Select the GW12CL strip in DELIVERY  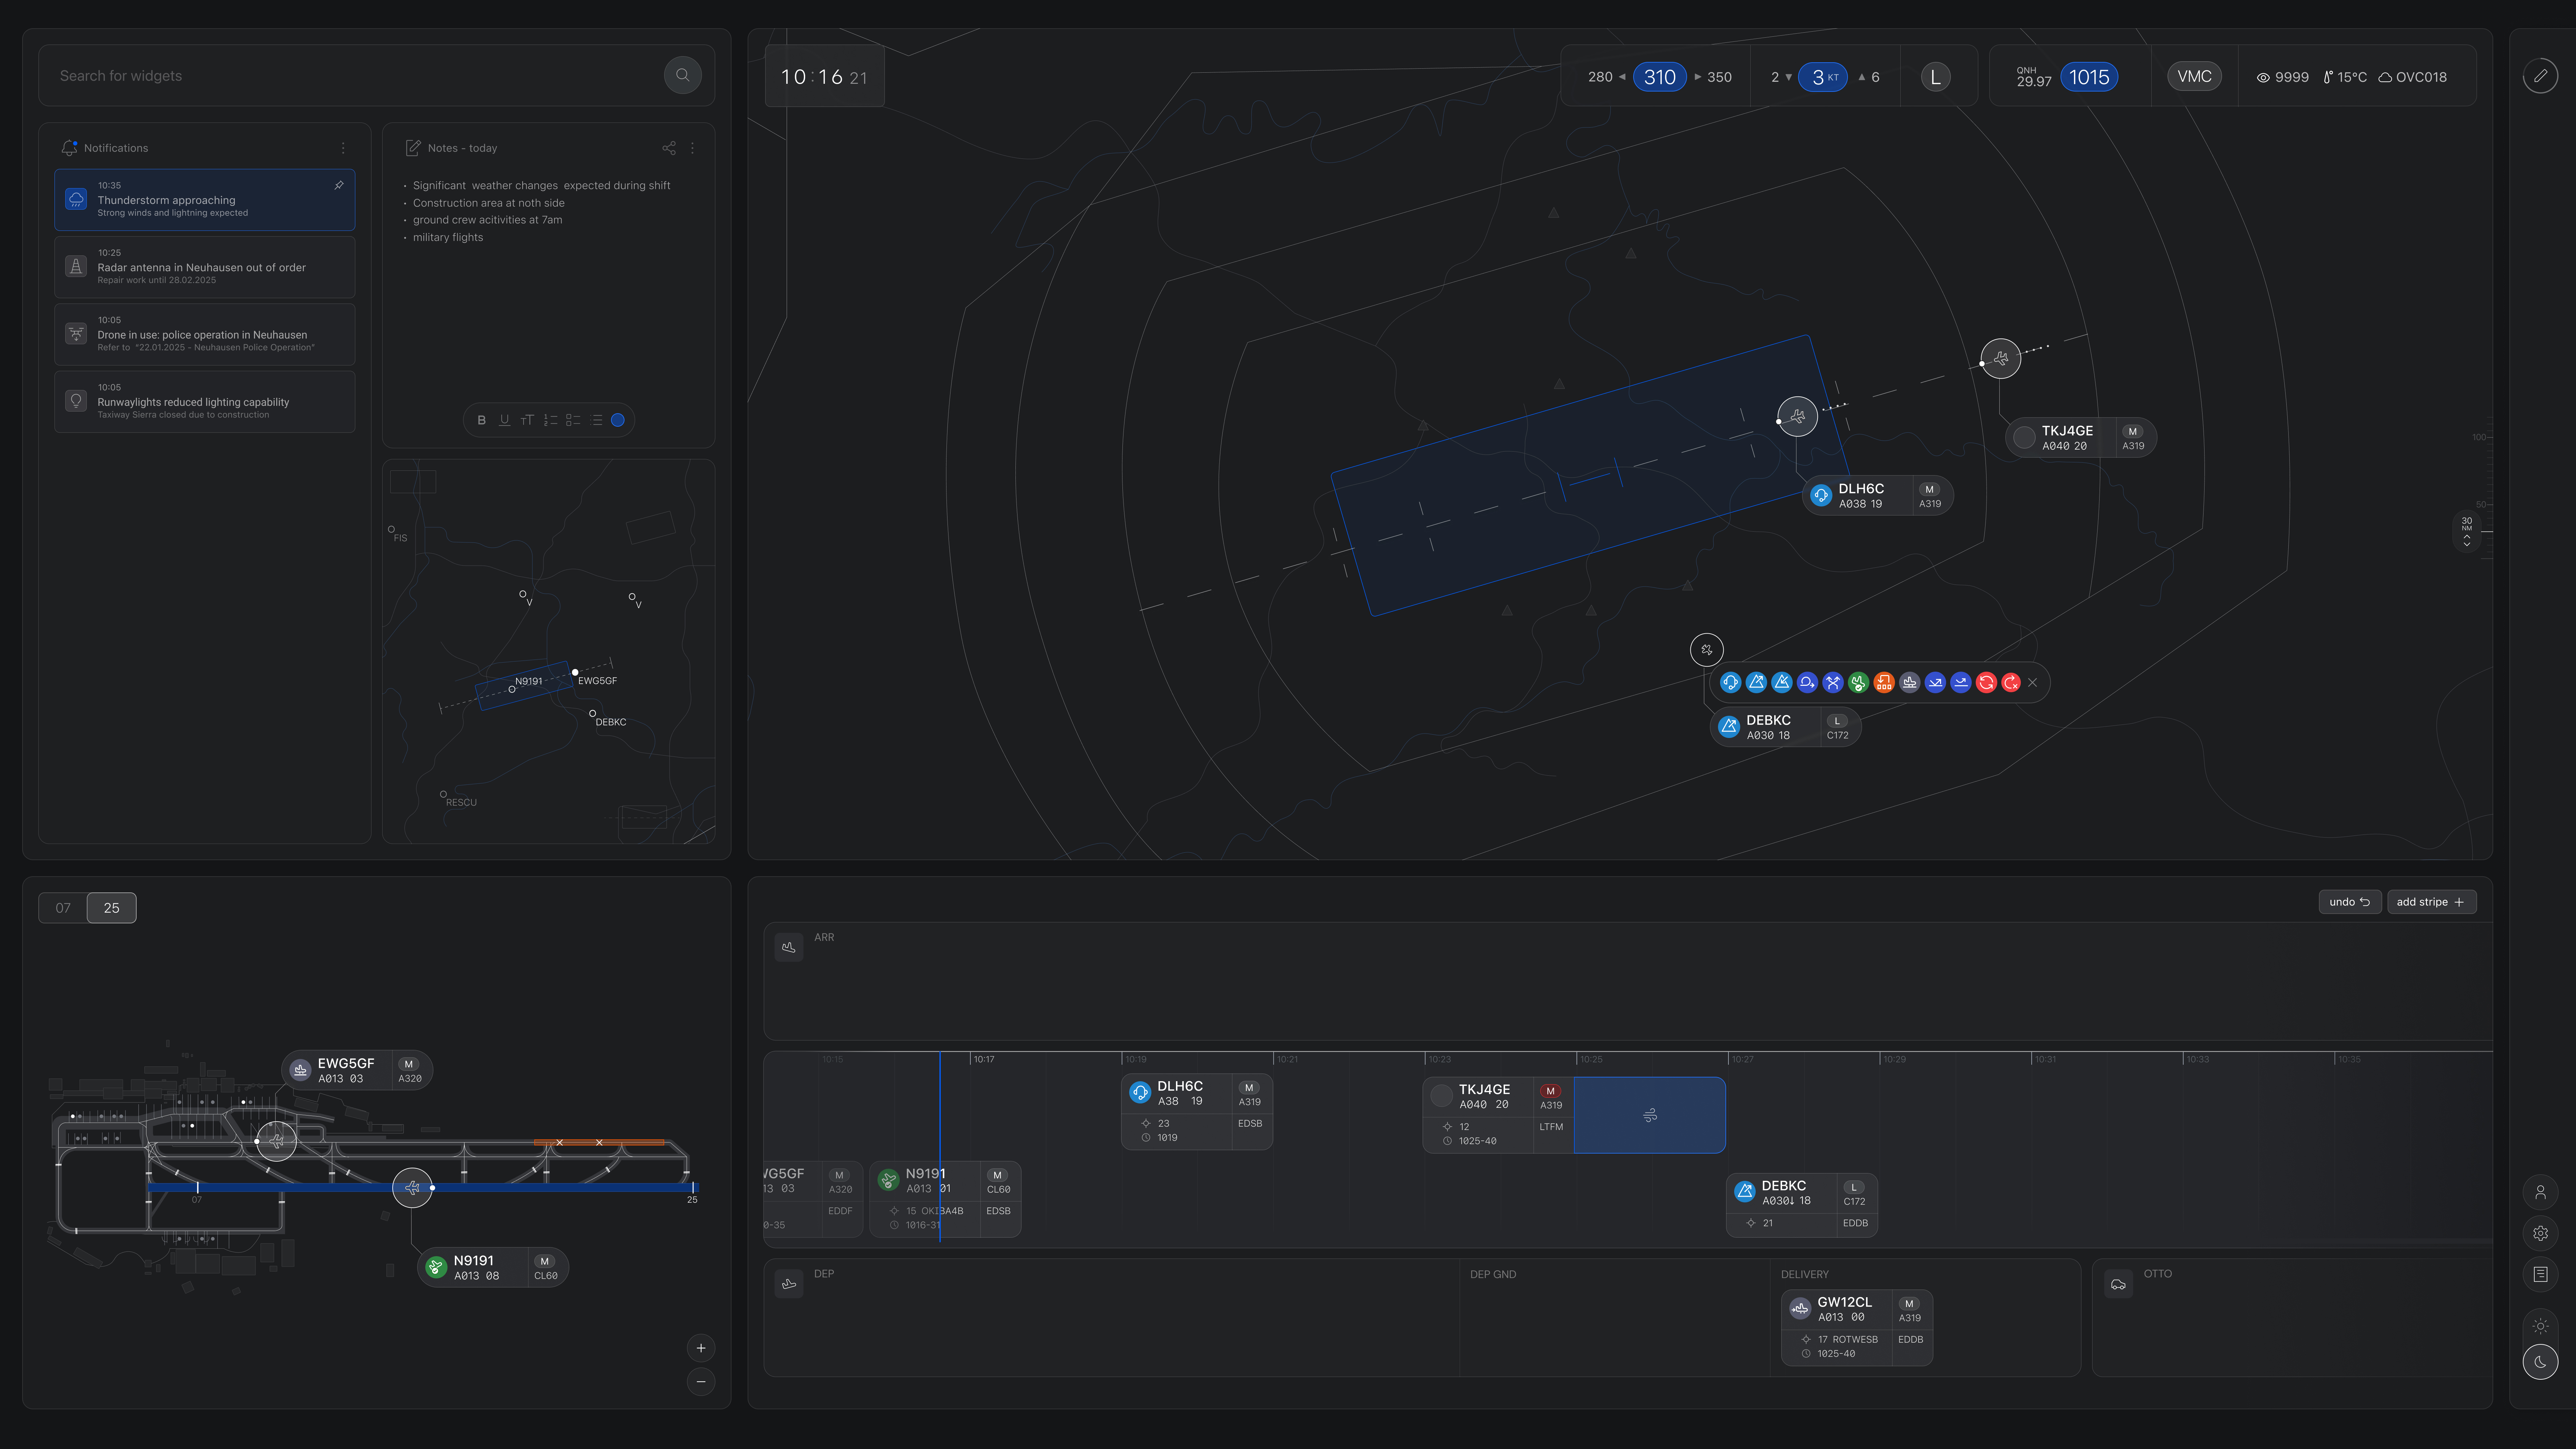[1857, 1328]
